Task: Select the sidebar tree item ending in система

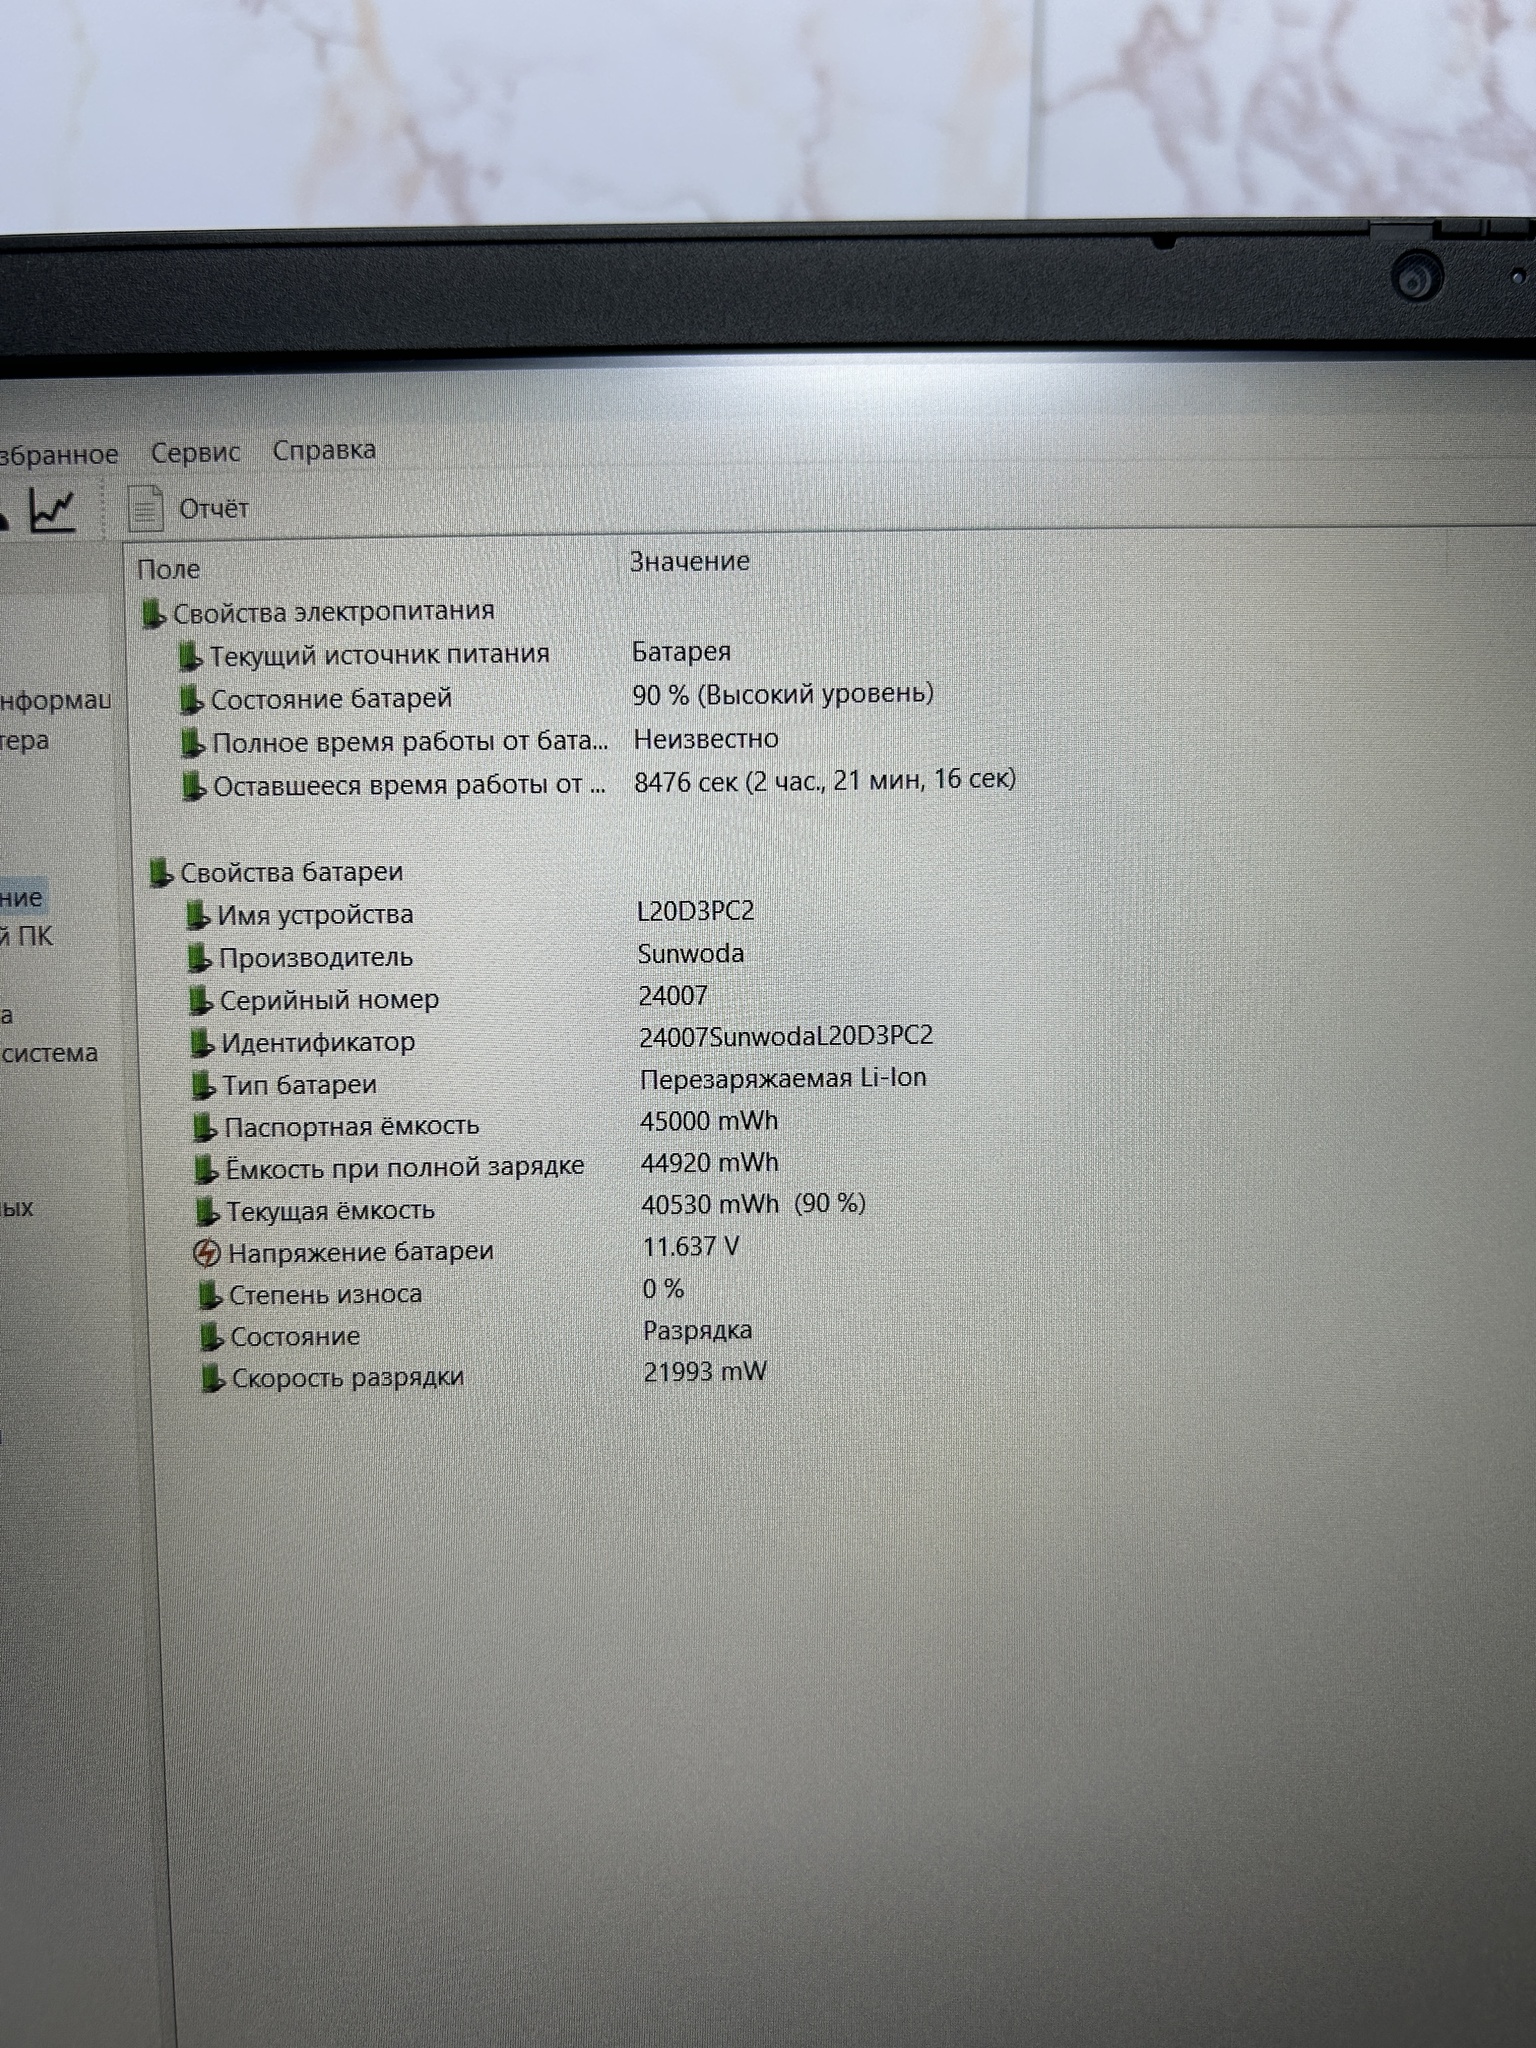Action: click(x=49, y=1053)
